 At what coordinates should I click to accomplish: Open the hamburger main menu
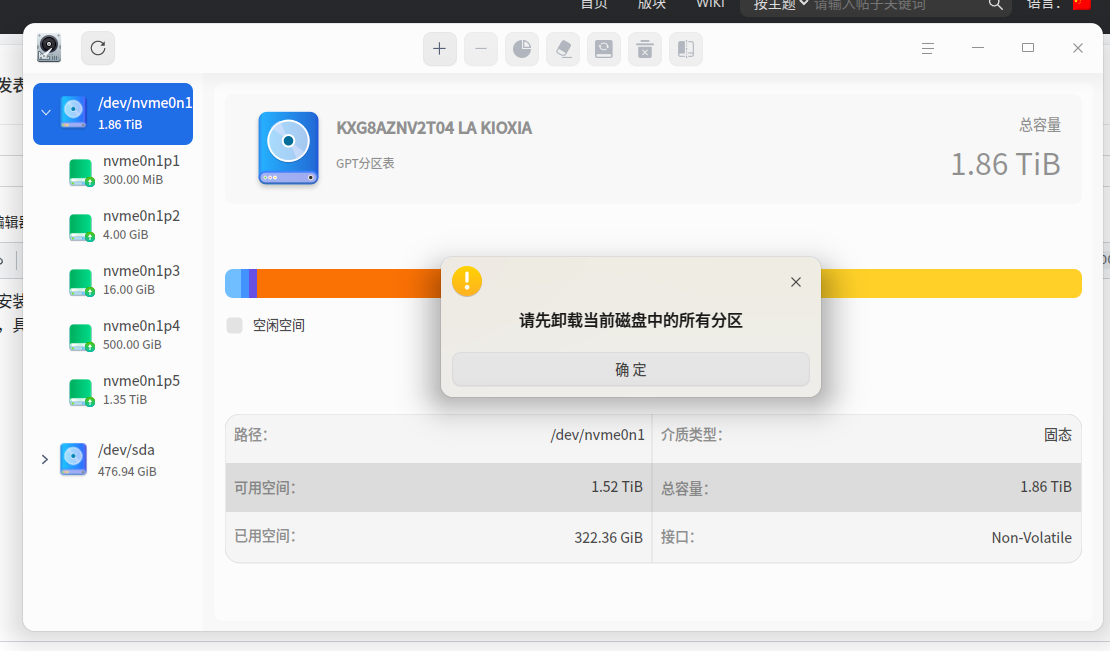[928, 48]
